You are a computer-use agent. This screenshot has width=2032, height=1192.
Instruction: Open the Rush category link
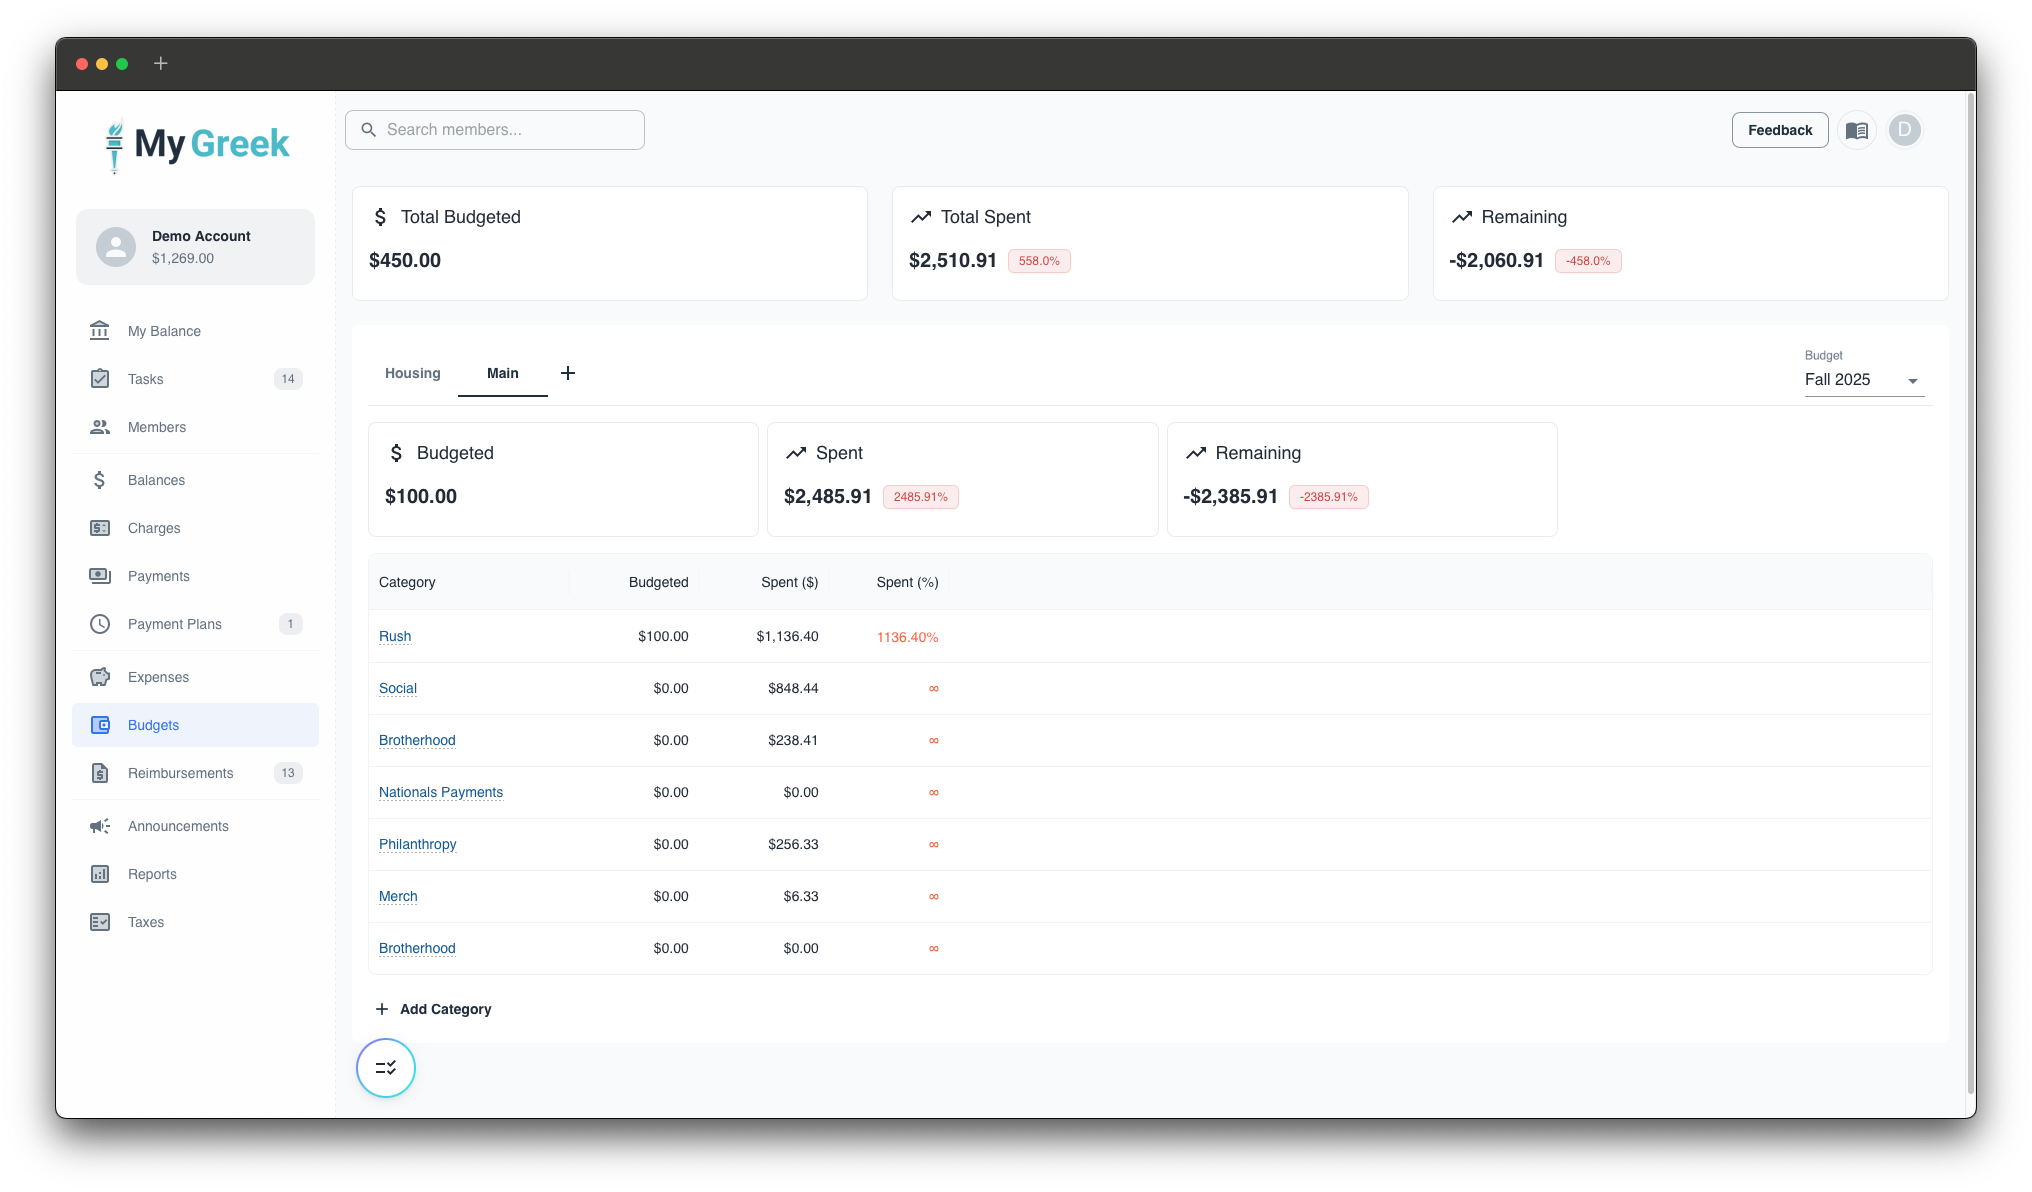[395, 636]
